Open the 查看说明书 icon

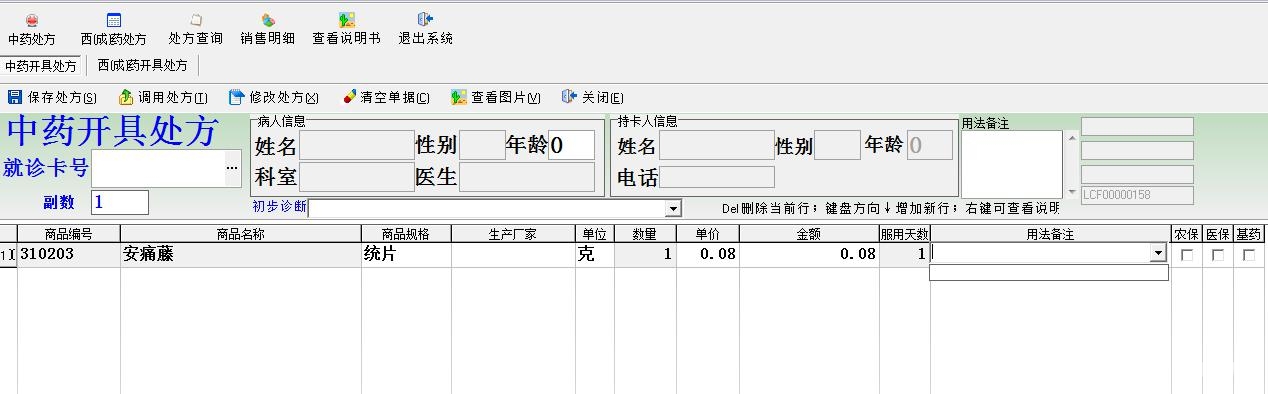pyautogui.click(x=346, y=21)
